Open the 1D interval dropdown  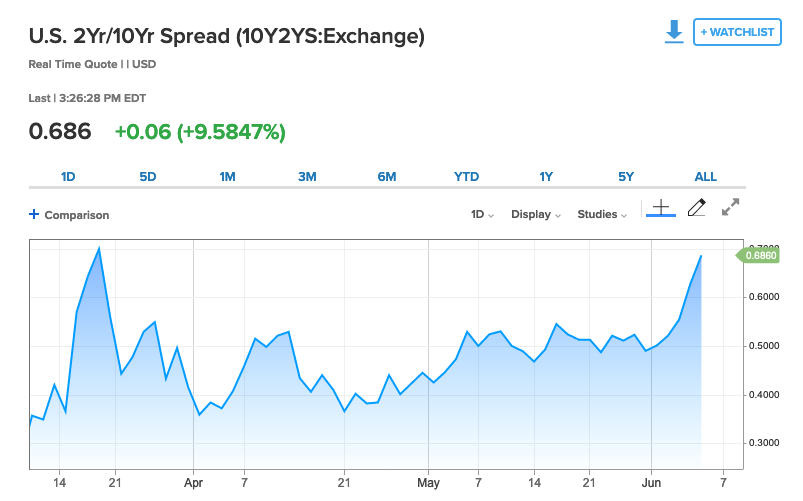[482, 215]
